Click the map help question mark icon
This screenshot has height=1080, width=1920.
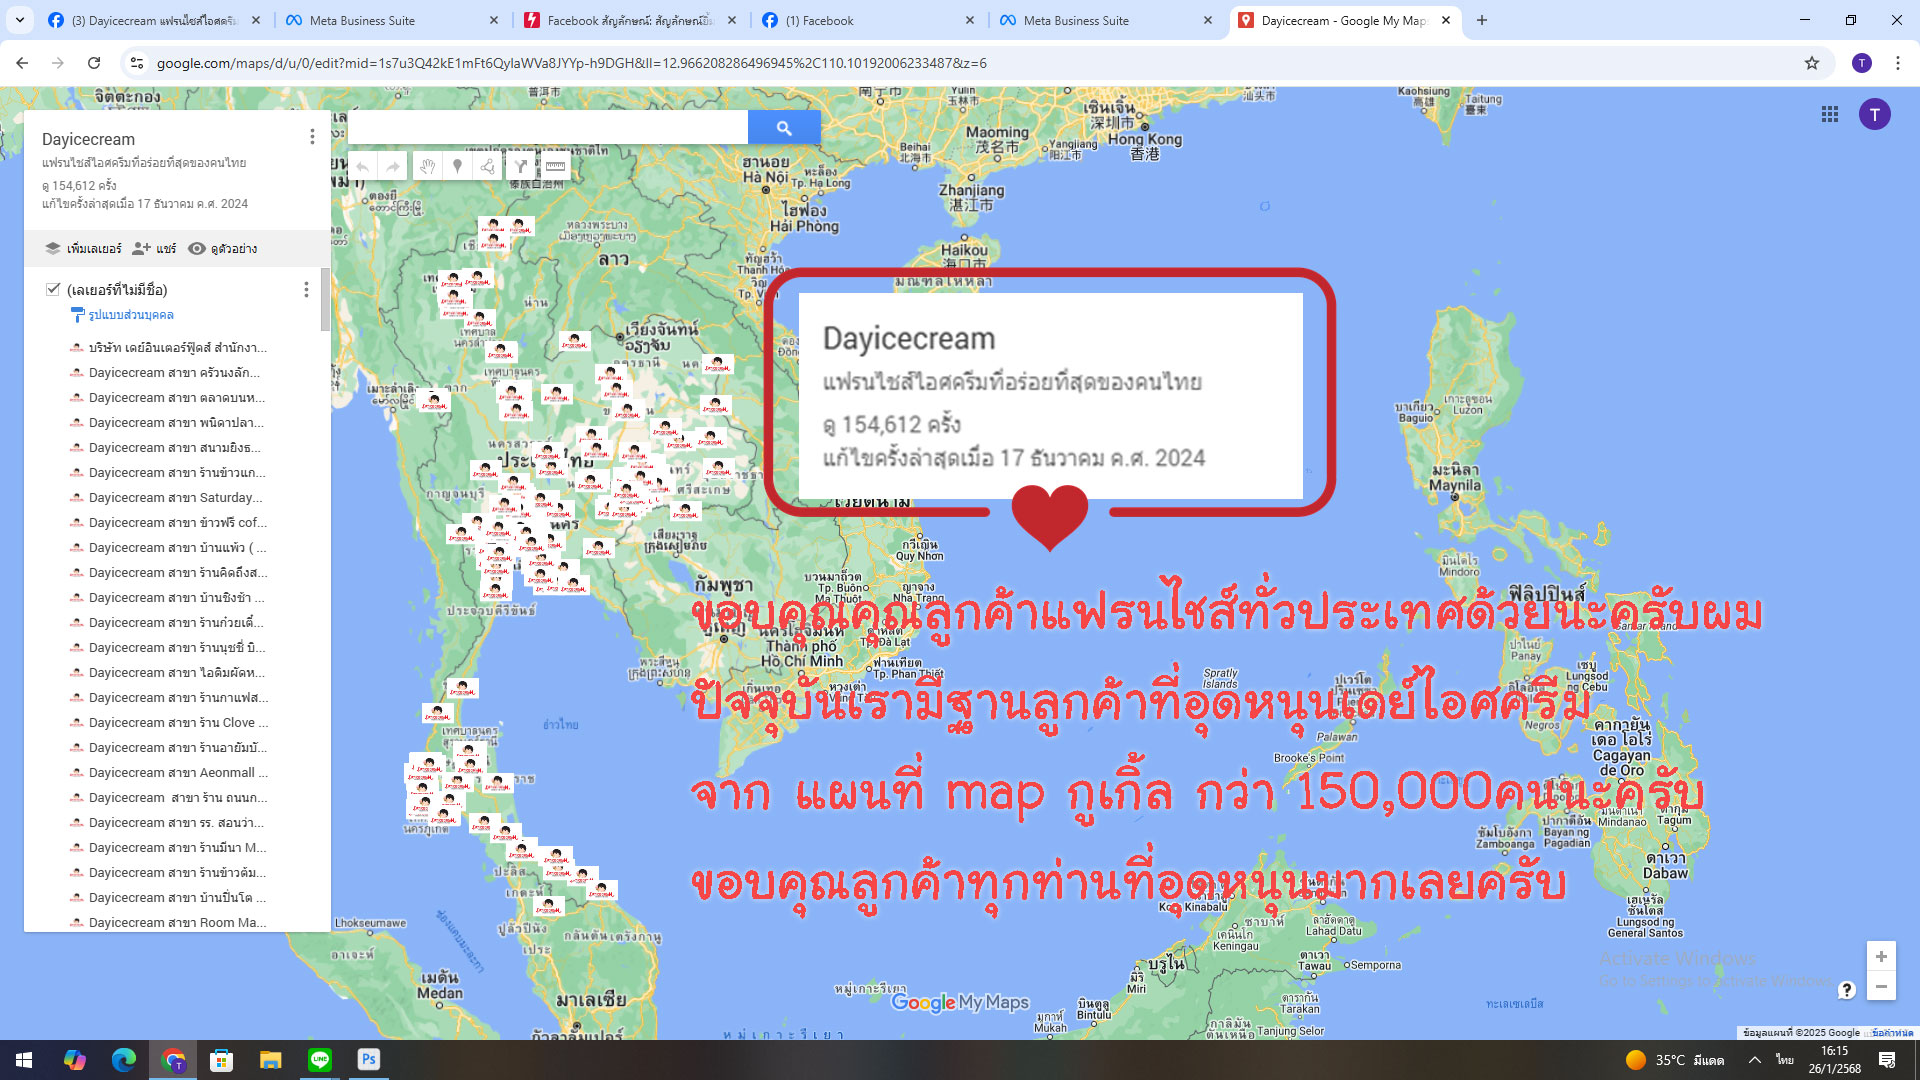pos(1846,990)
